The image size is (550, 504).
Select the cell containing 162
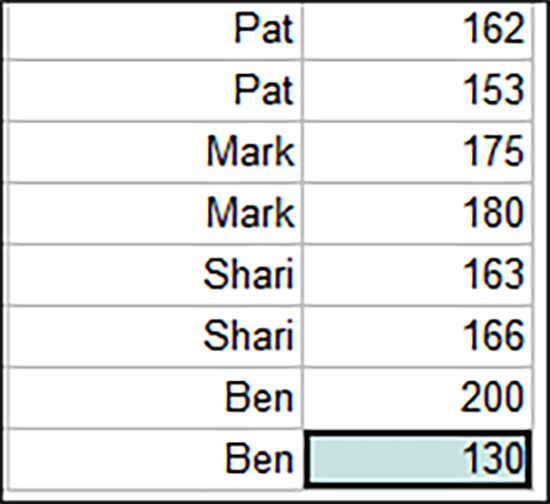[417, 30]
